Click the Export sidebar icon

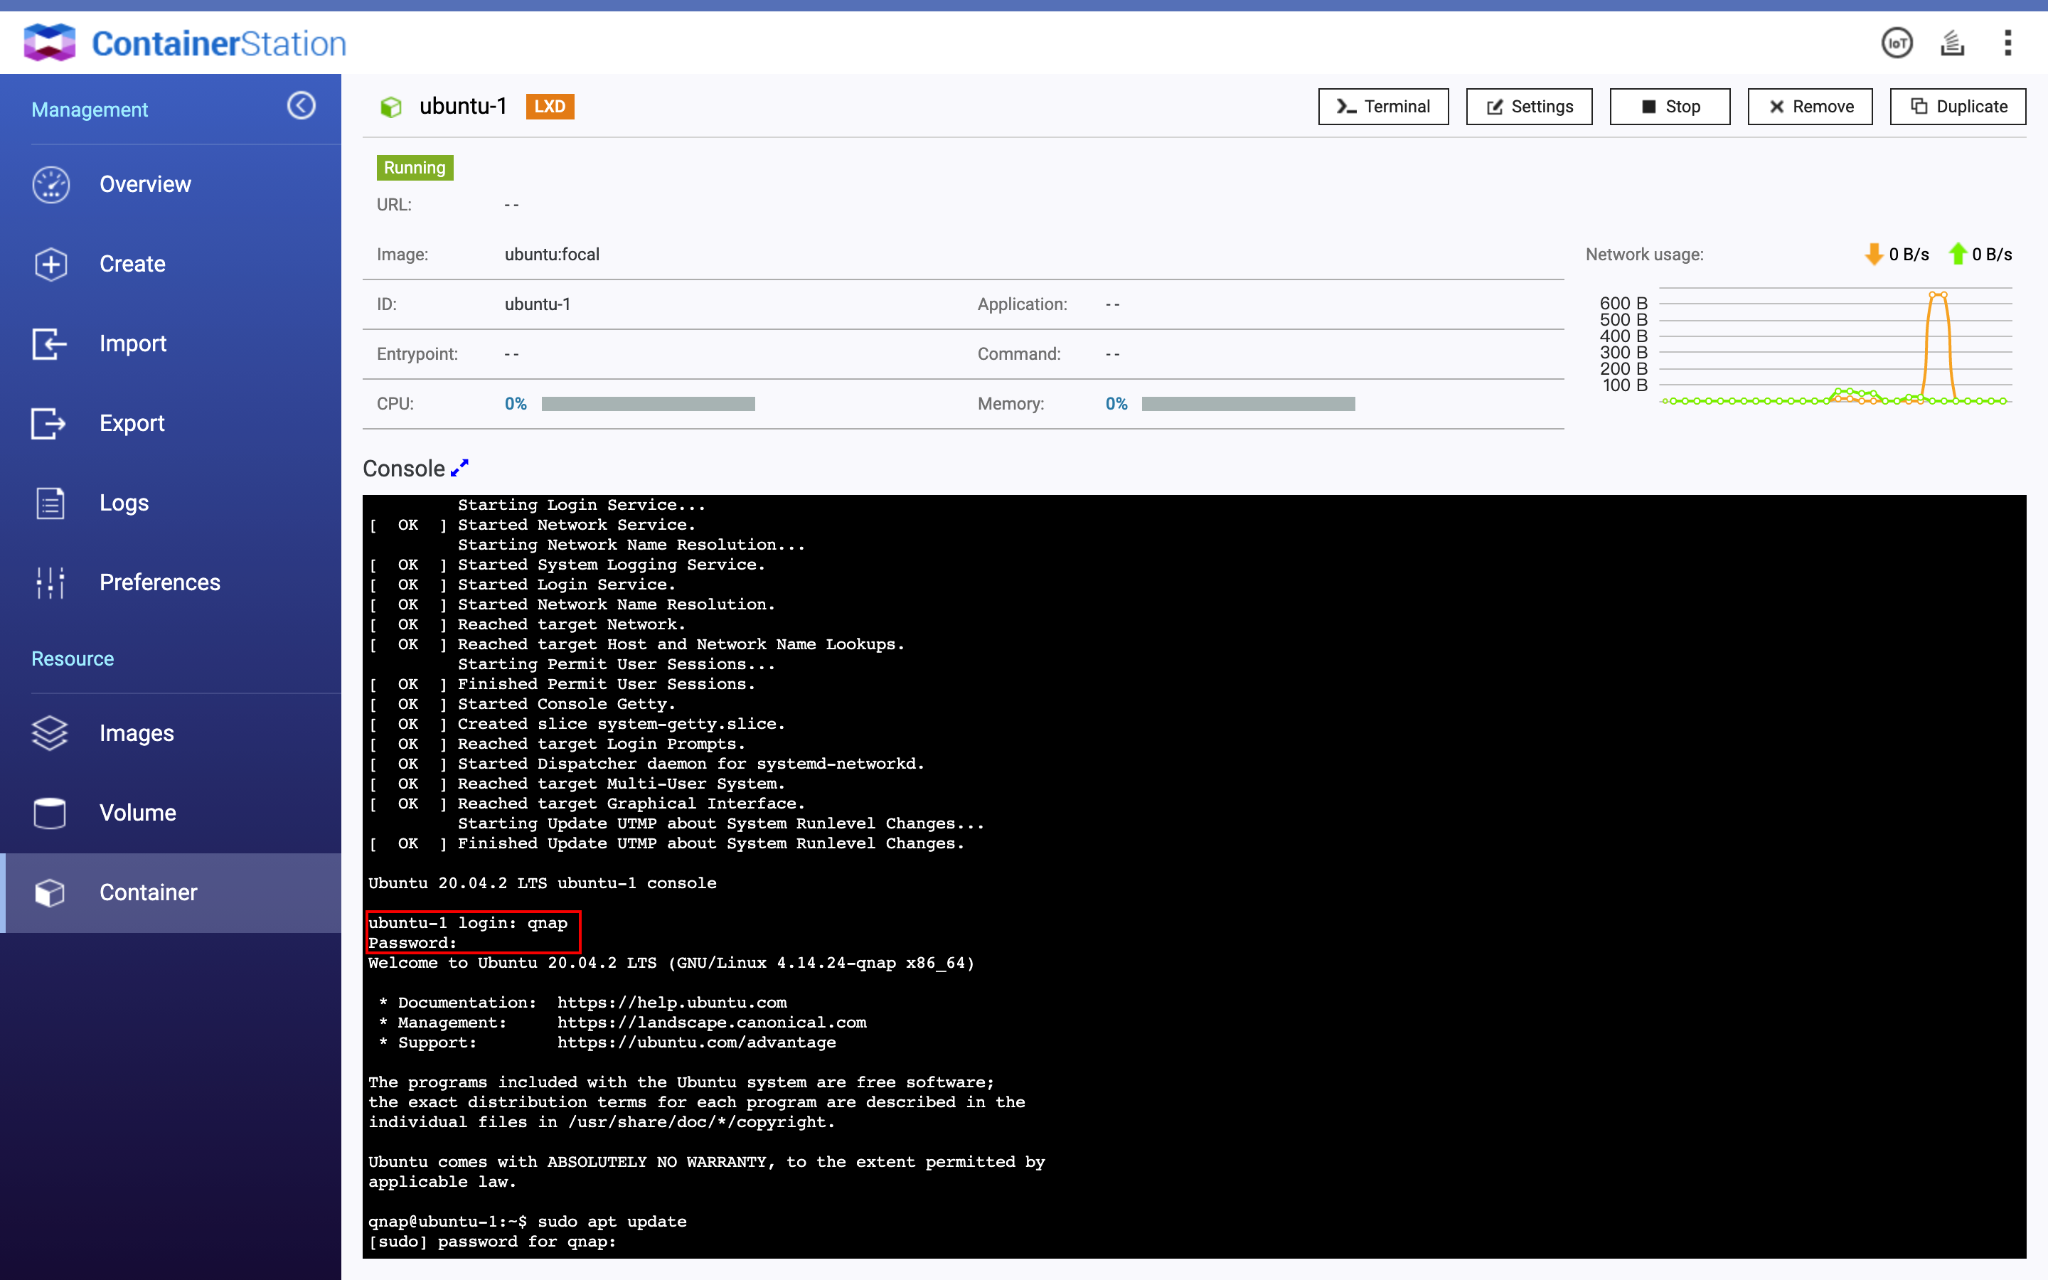click(50, 423)
